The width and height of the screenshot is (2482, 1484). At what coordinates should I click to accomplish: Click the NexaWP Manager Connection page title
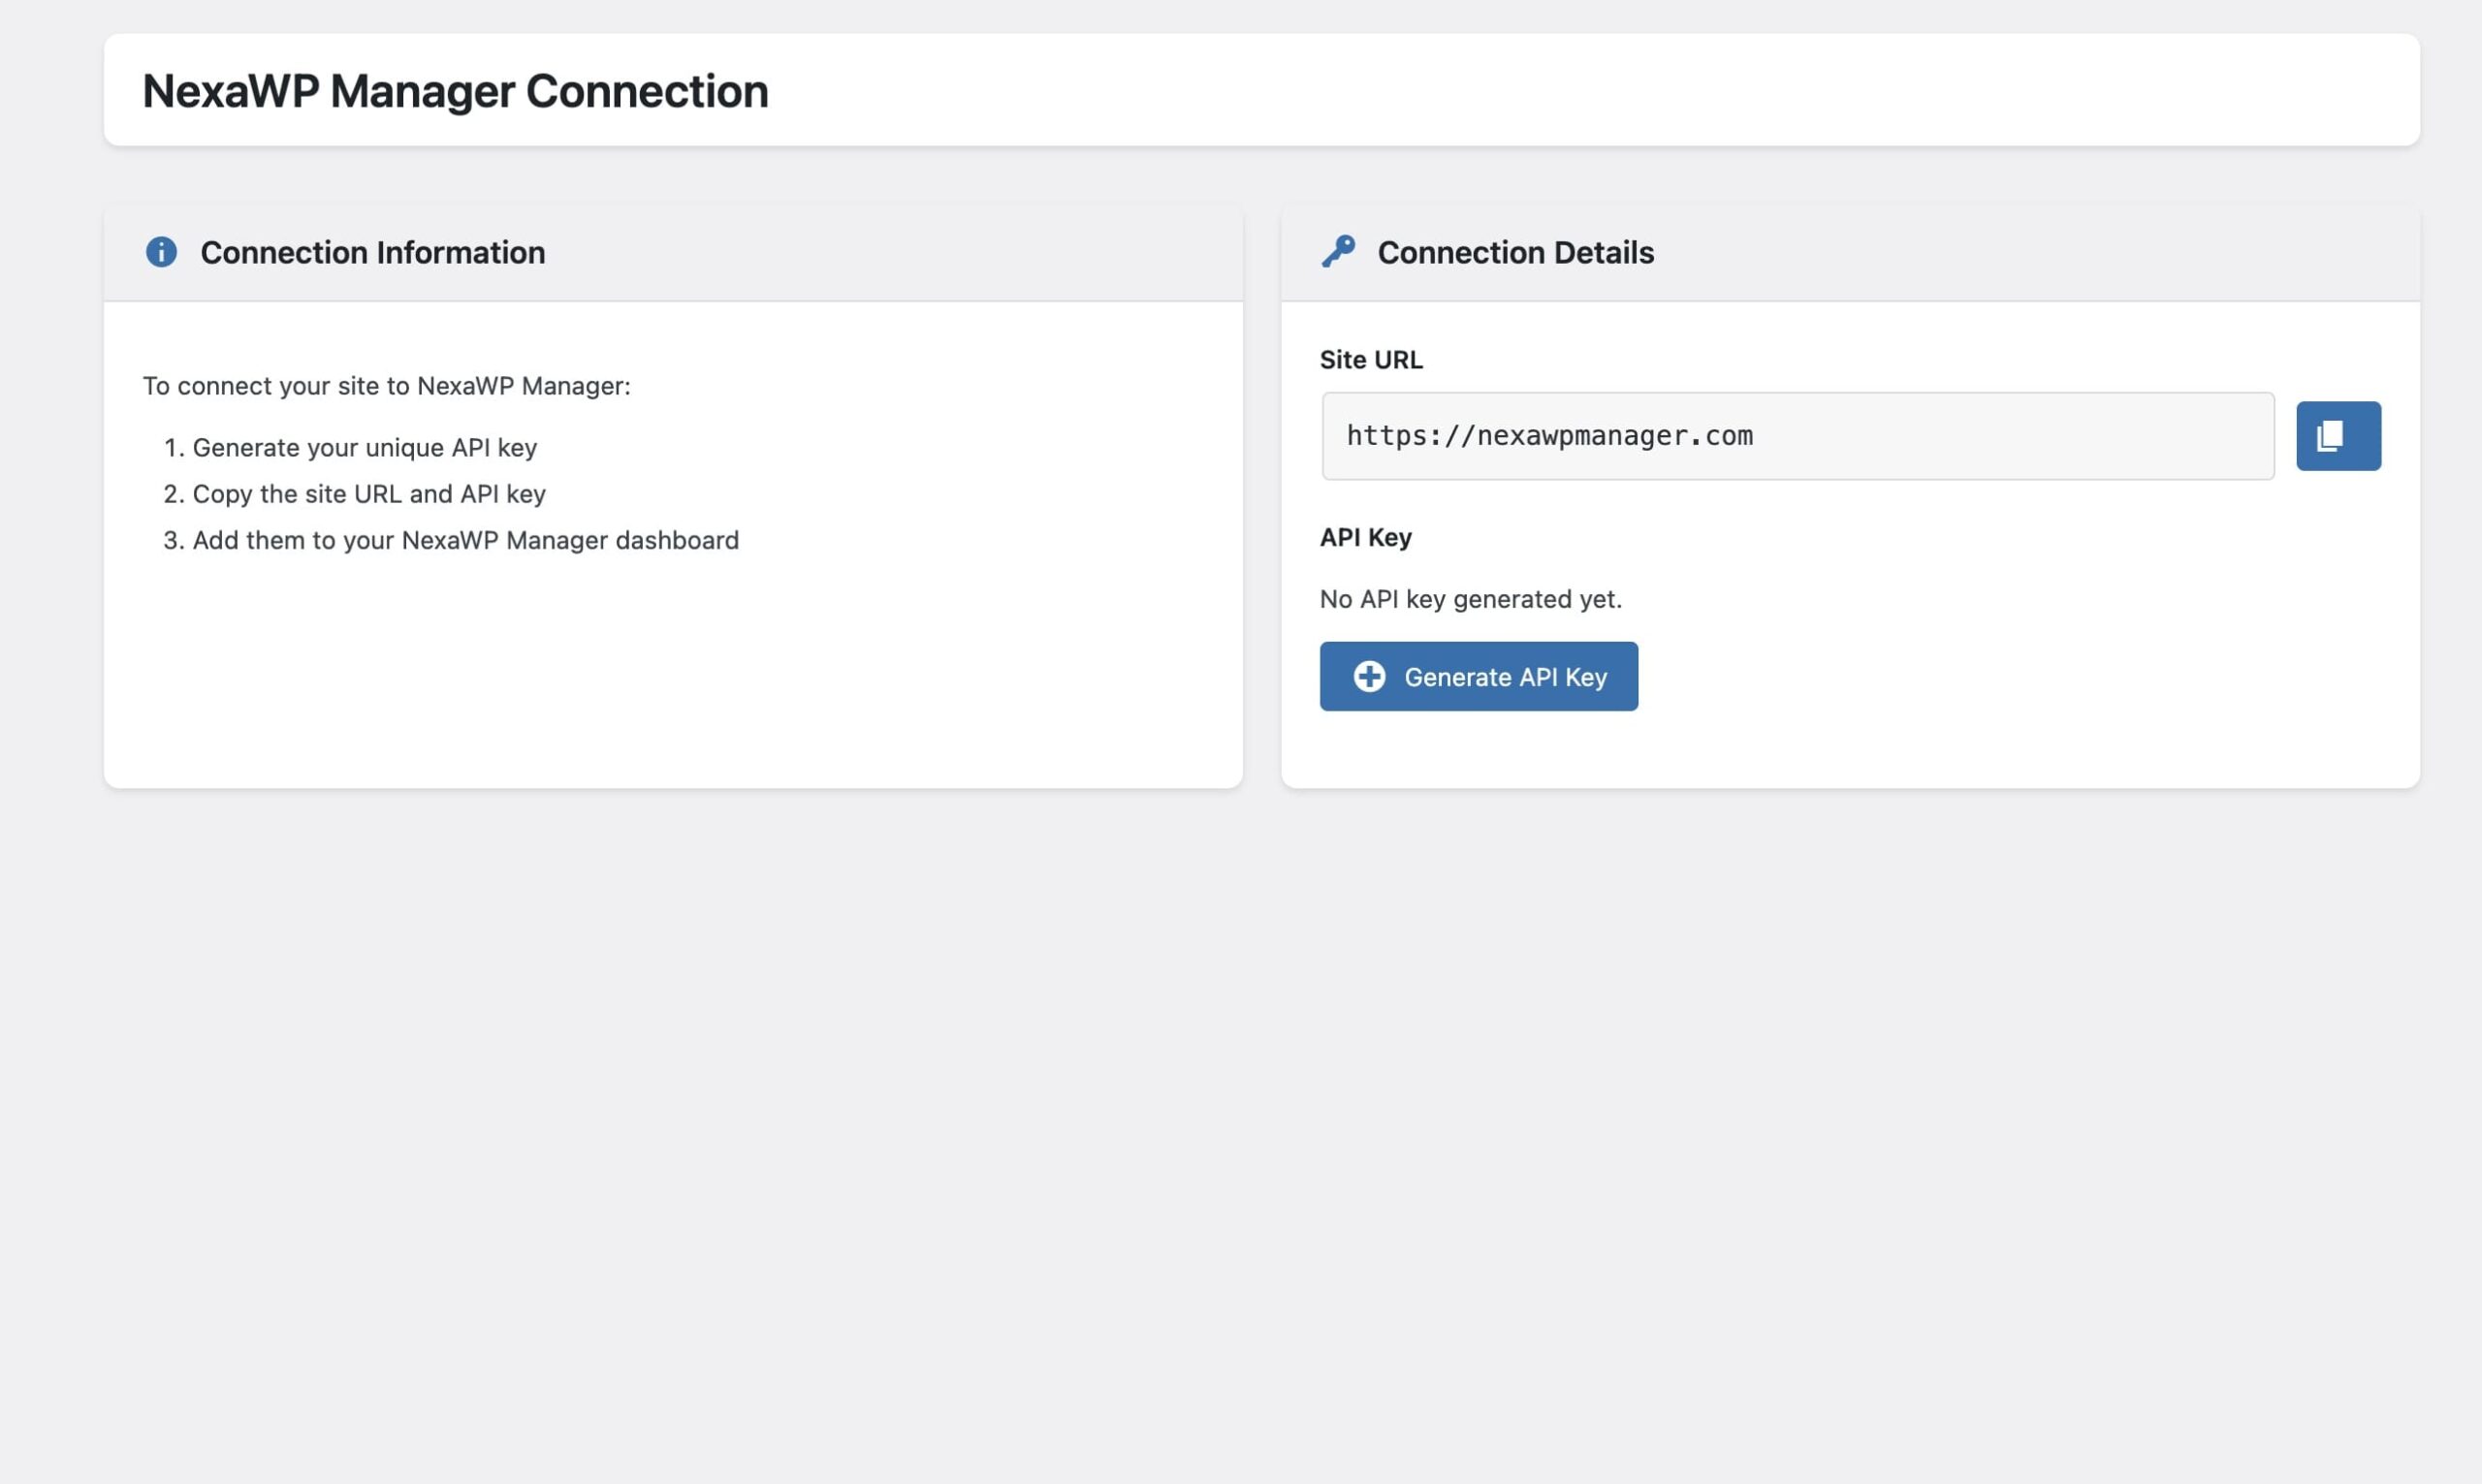coord(455,91)
